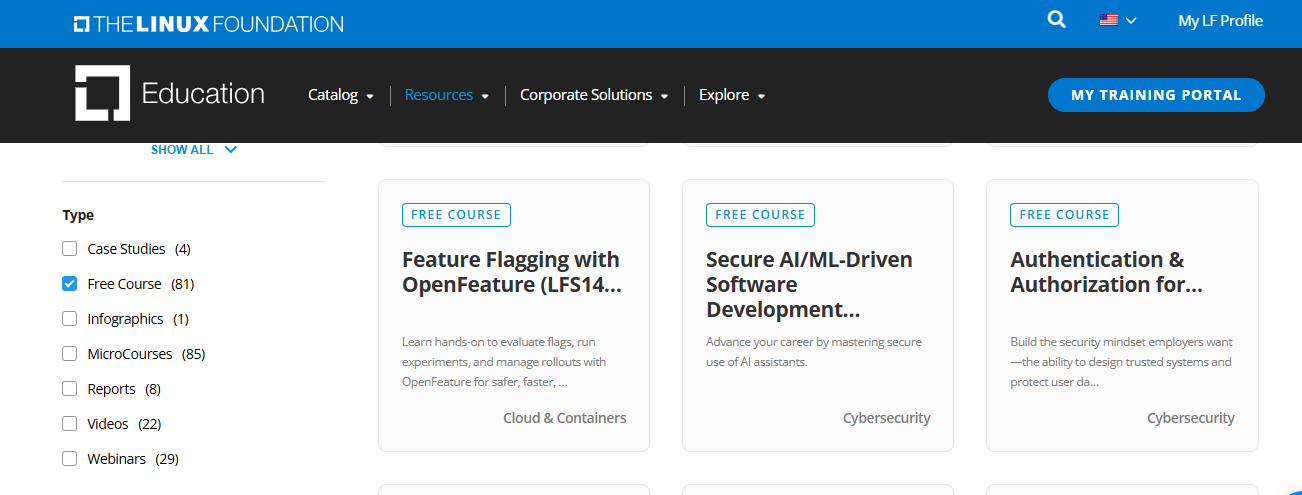Click the Webinars (29) count
The height and width of the screenshot is (495, 1302).
point(167,459)
